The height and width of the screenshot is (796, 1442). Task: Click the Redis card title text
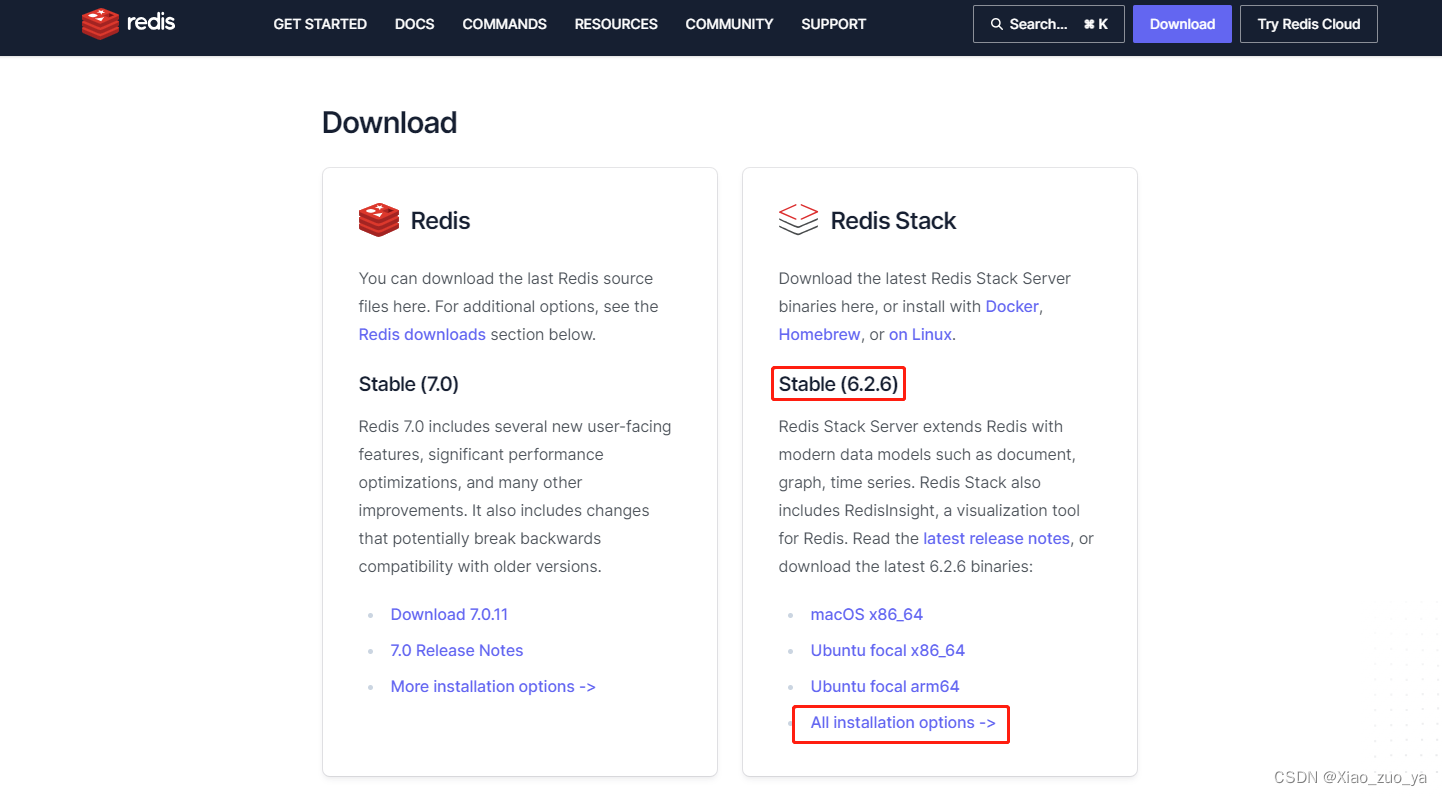click(x=440, y=220)
